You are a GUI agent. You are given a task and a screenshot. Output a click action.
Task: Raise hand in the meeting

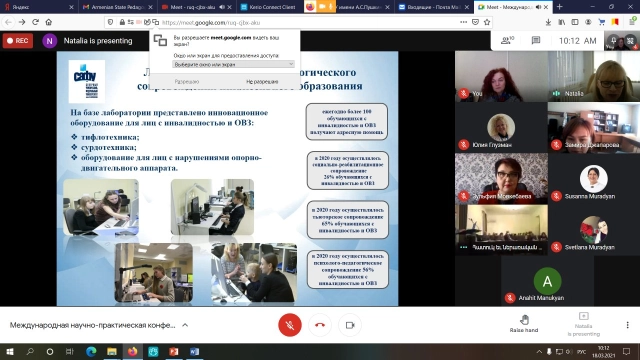tap(524, 323)
